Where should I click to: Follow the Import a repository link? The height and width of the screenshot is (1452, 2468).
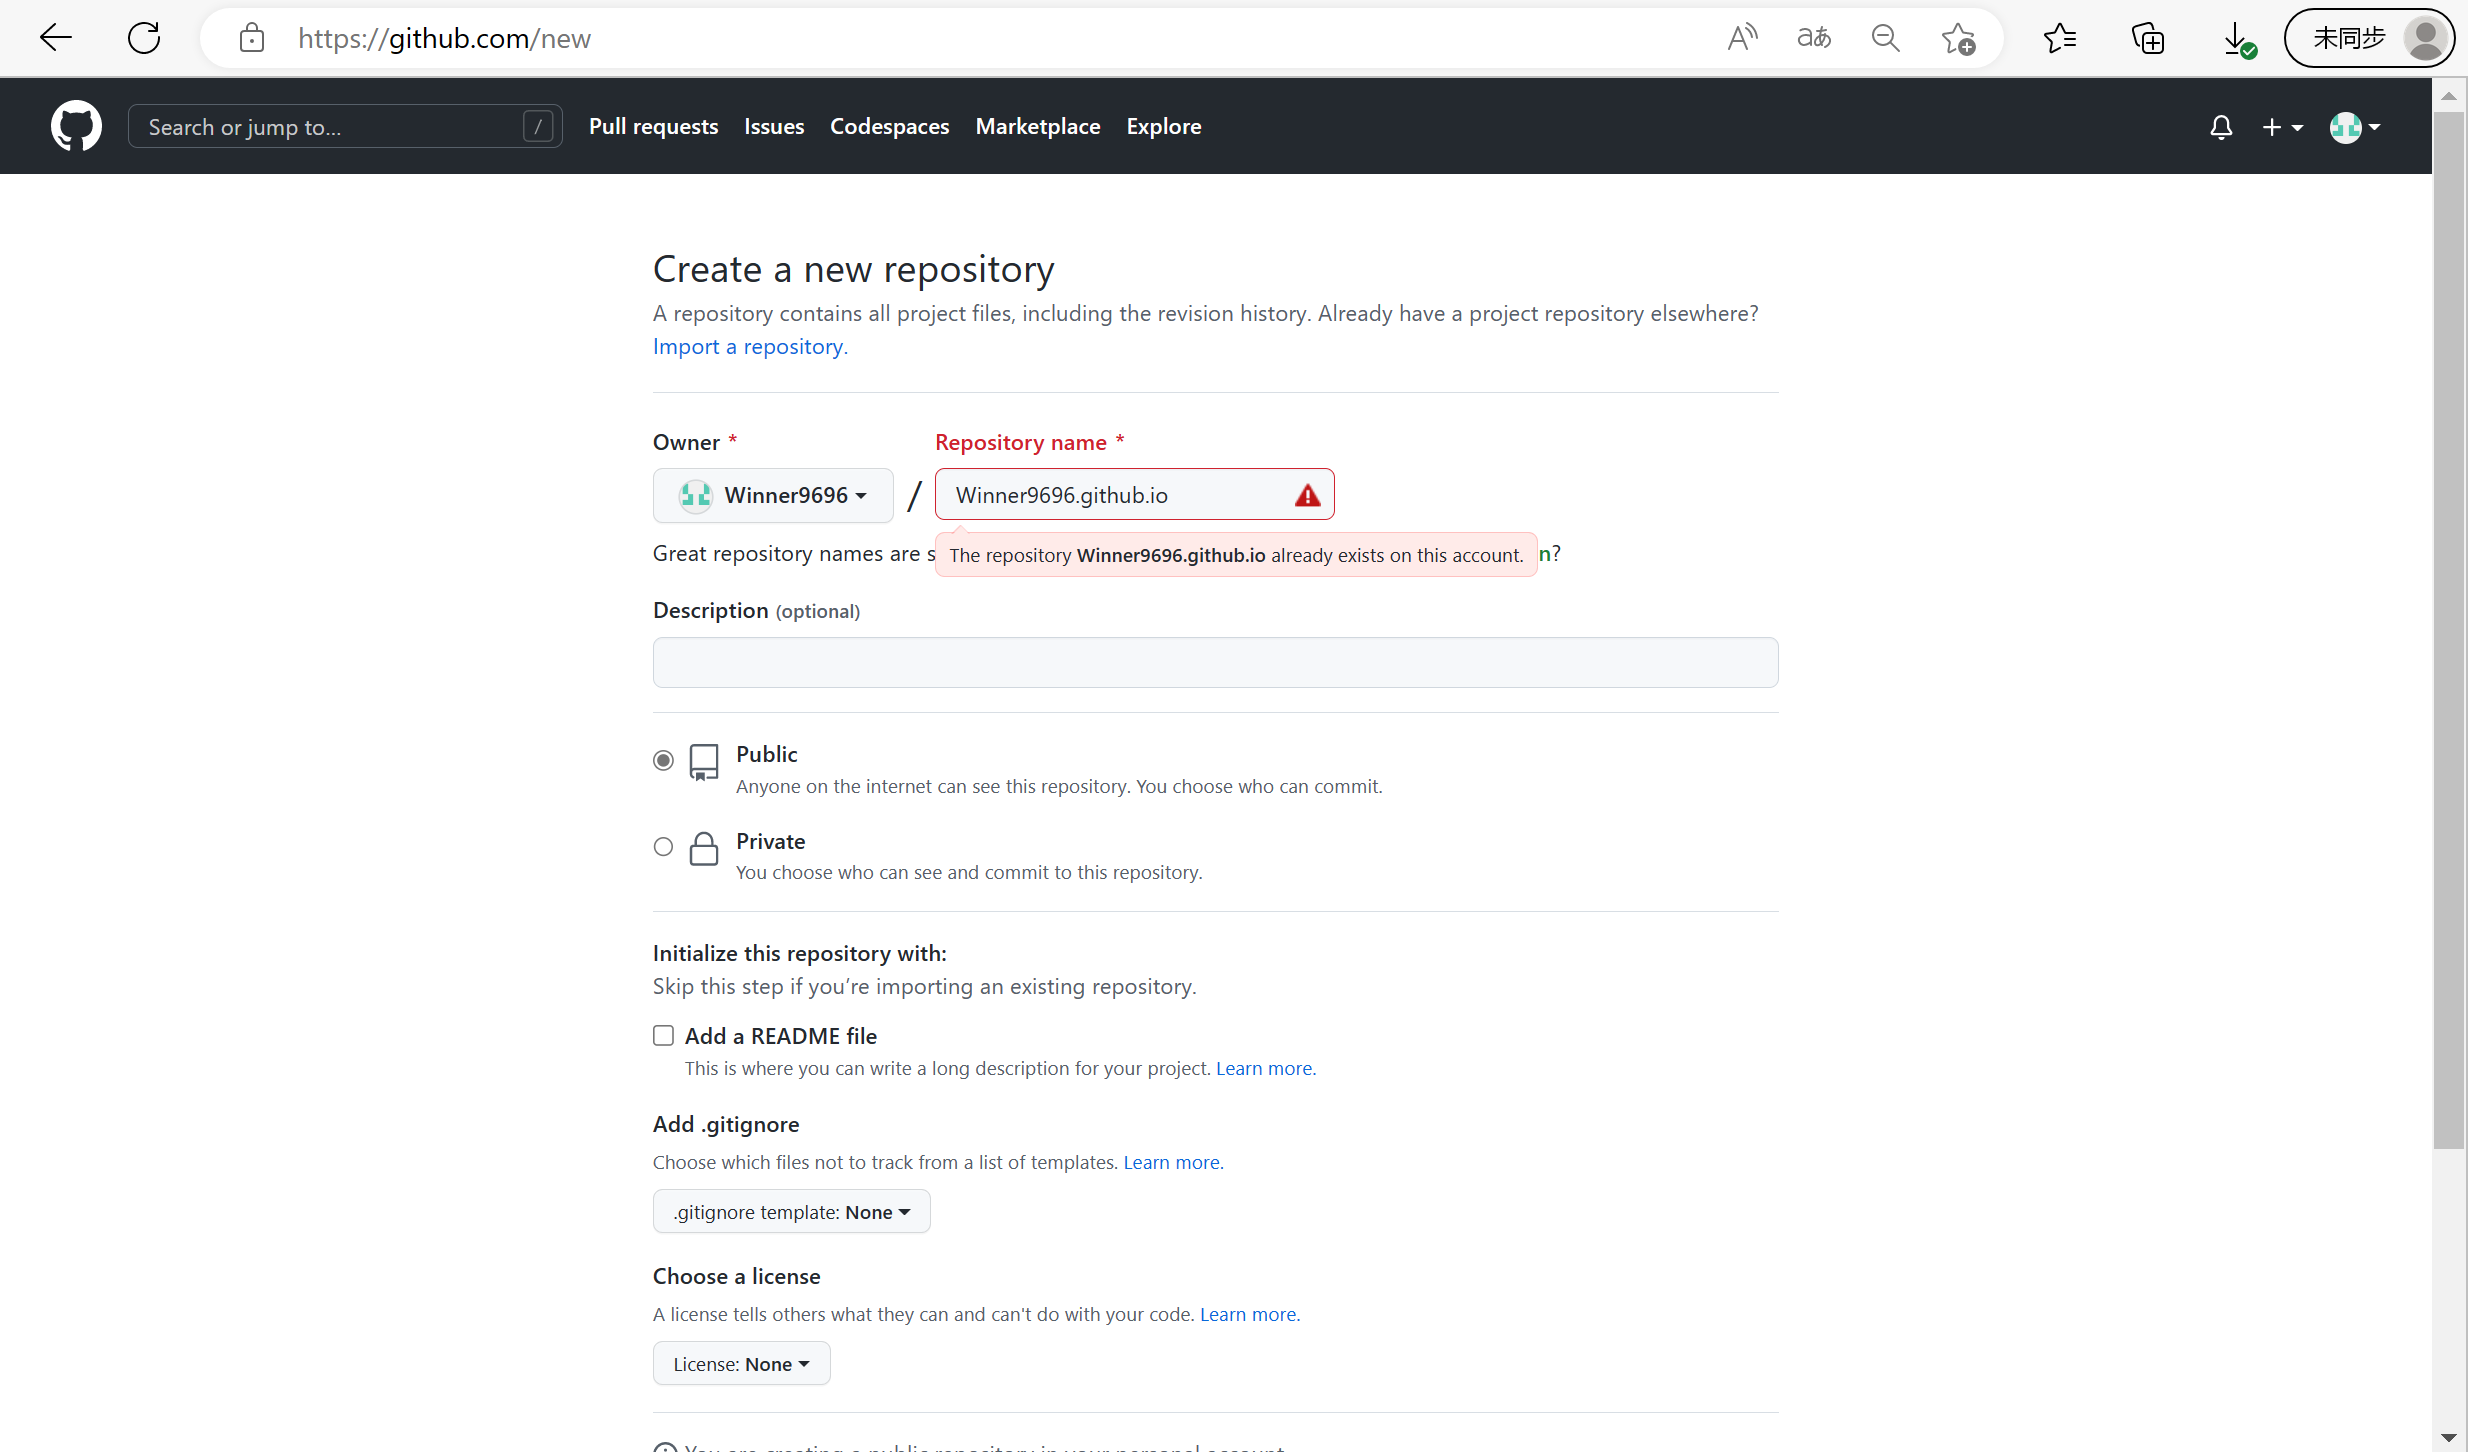[749, 346]
